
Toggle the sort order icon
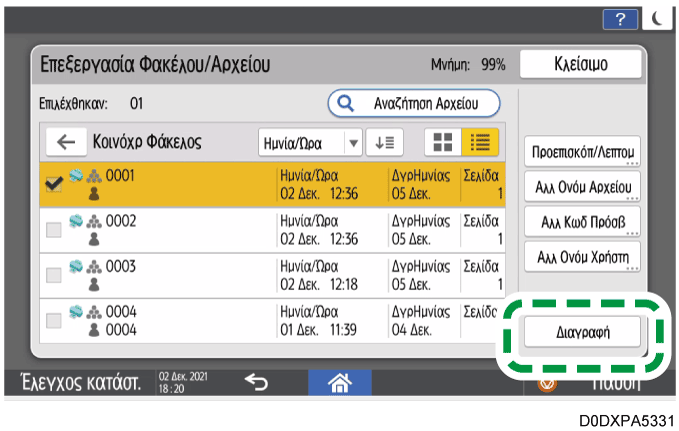(384, 142)
